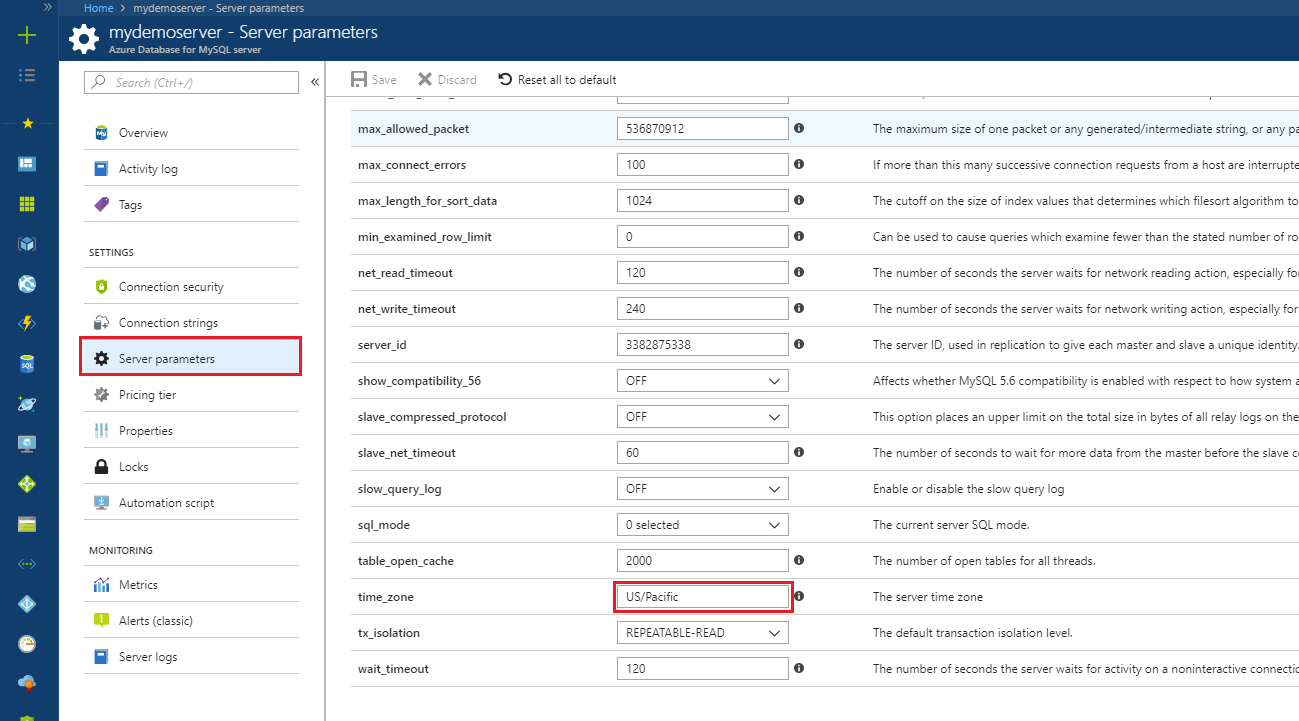The width and height of the screenshot is (1299, 721).
Task: Click the time_zone US/Pacific input field
Action: click(x=703, y=597)
